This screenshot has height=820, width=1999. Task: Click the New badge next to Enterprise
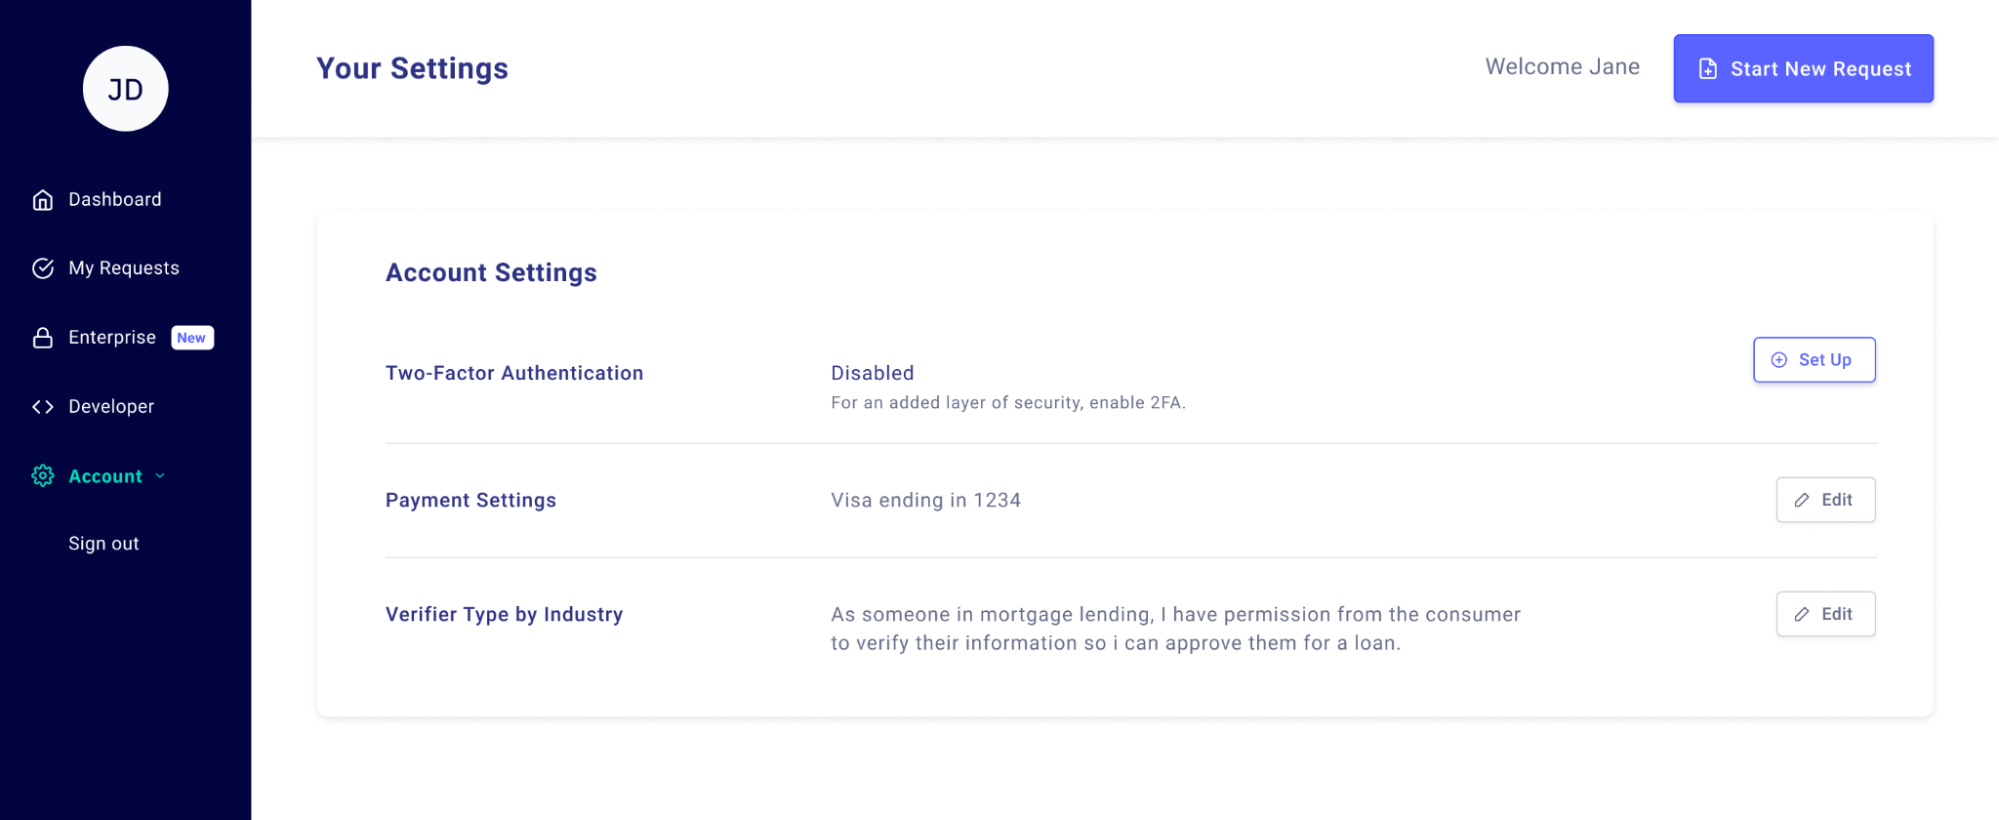[192, 338]
